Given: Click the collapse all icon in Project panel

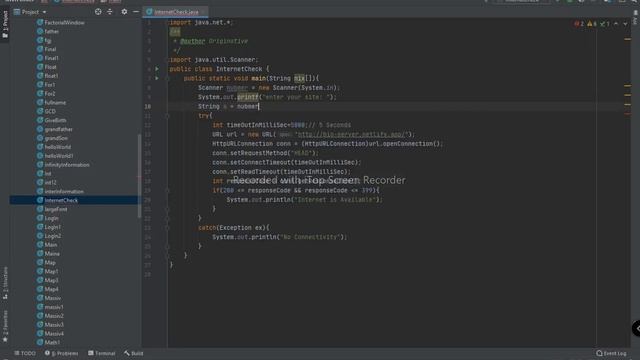Looking at the screenshot, I should [x=110, y=12].
